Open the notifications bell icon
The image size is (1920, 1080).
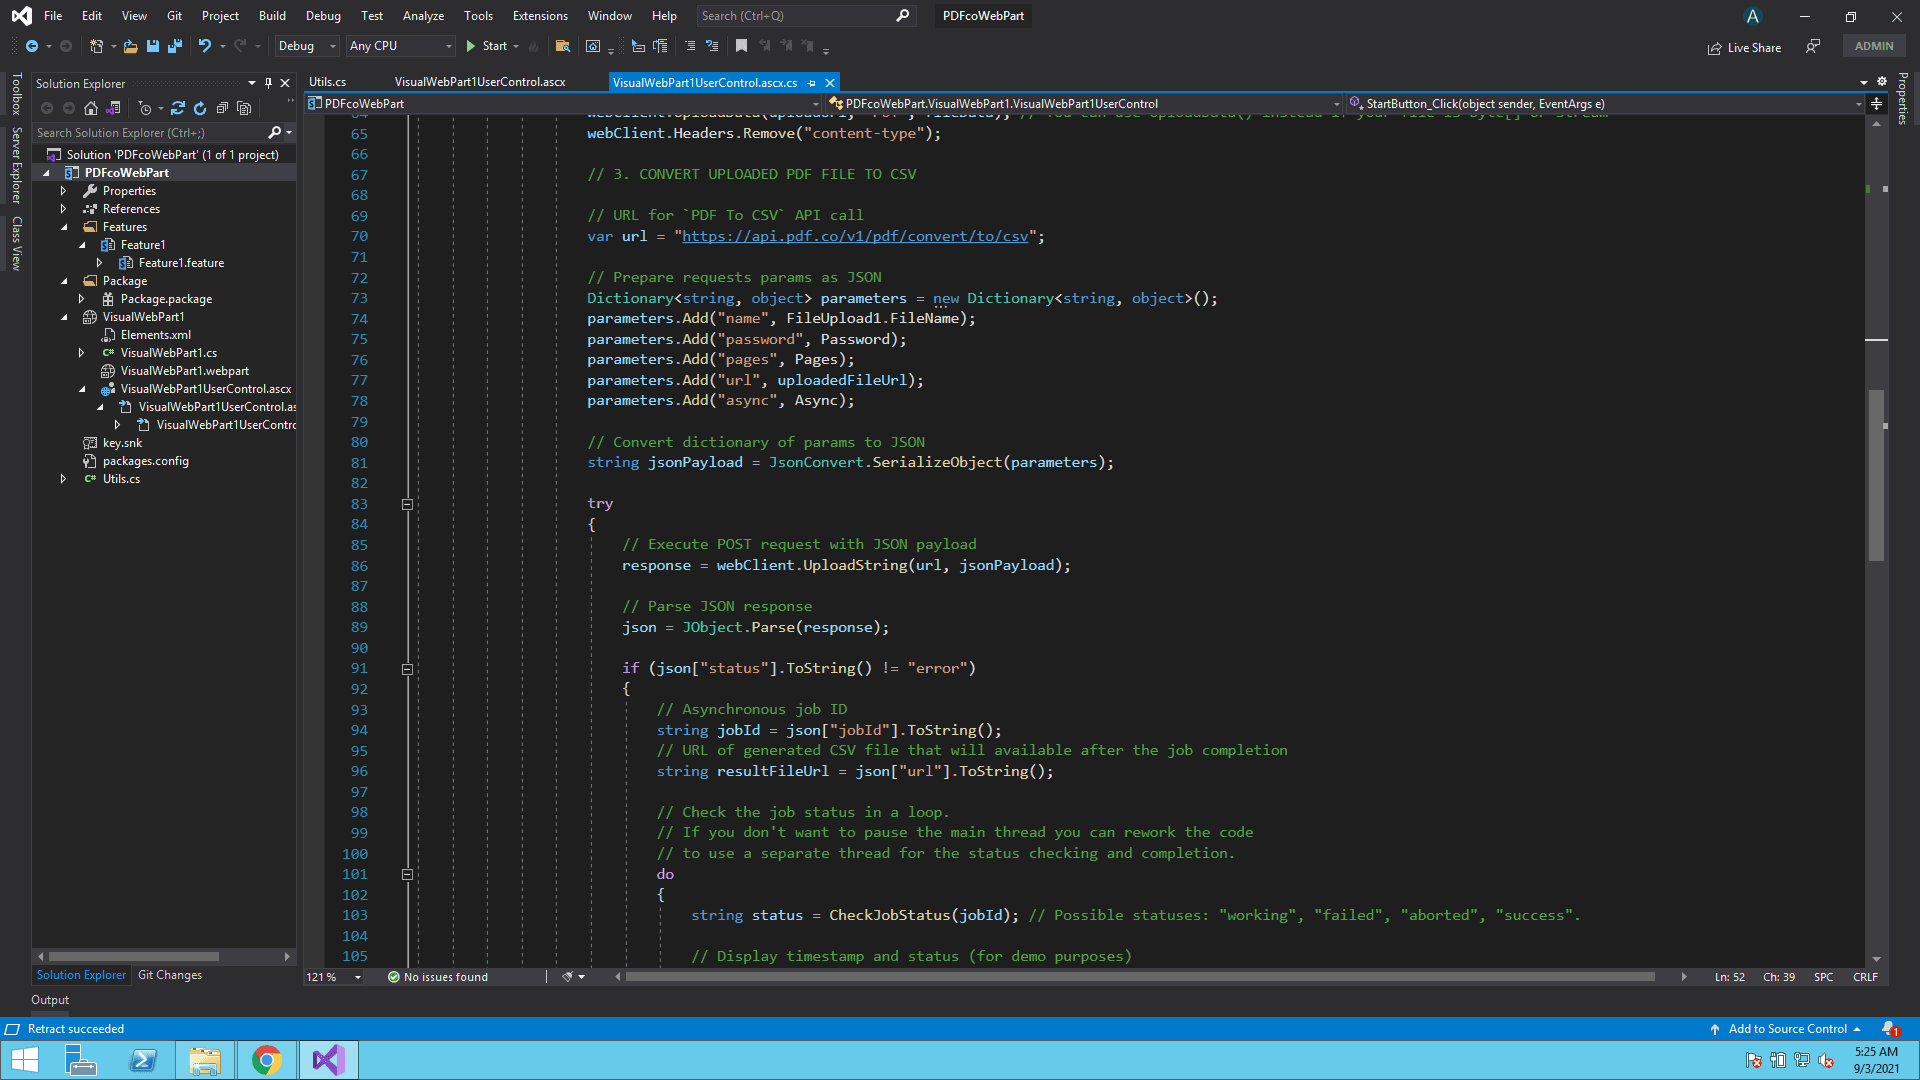tap(1889, 1029)
